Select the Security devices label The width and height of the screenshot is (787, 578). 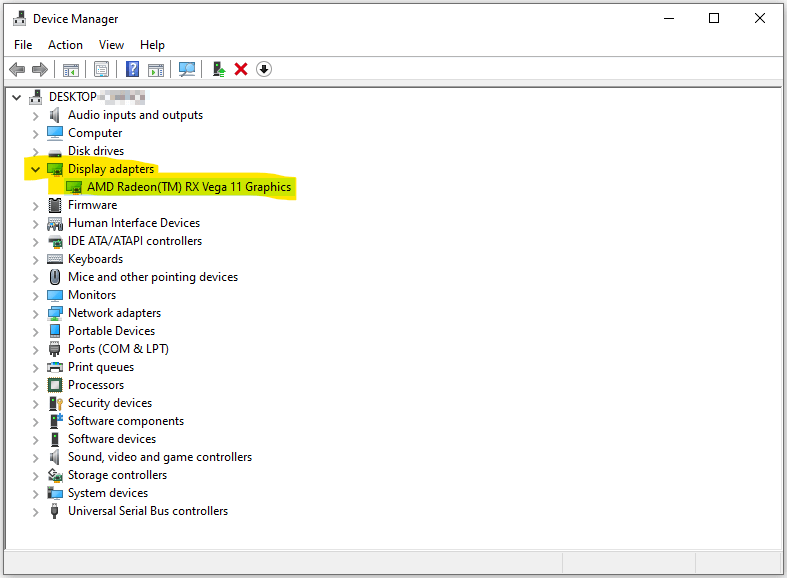[110, 403]
